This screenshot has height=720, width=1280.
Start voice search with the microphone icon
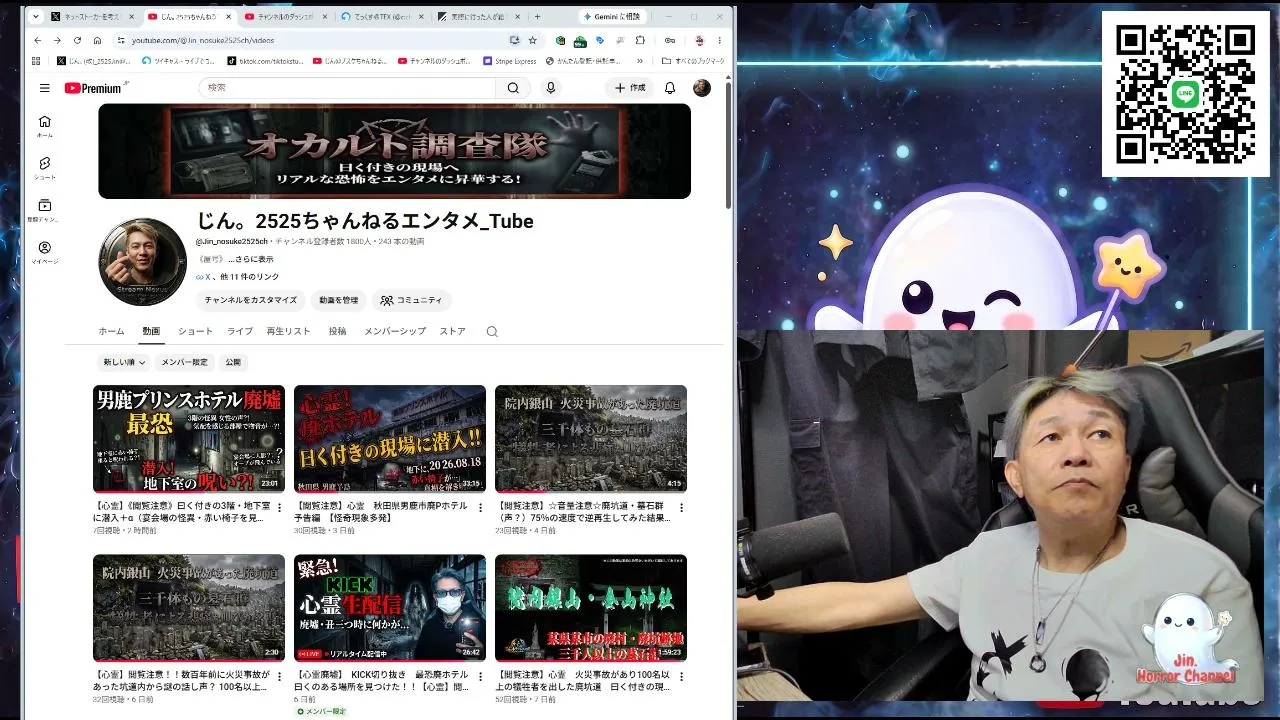[x=550, y=88]
